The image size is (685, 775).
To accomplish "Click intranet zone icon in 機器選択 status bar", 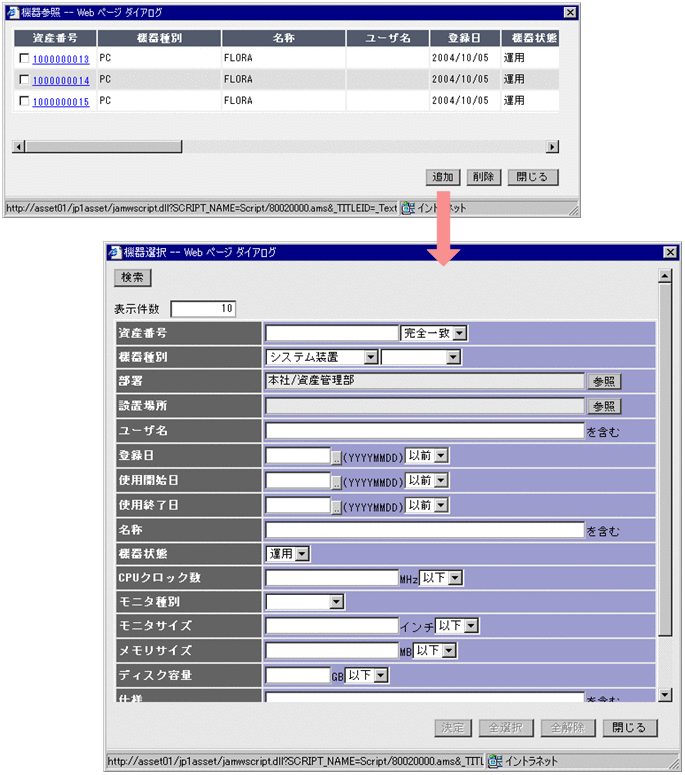I will [495, 761].
